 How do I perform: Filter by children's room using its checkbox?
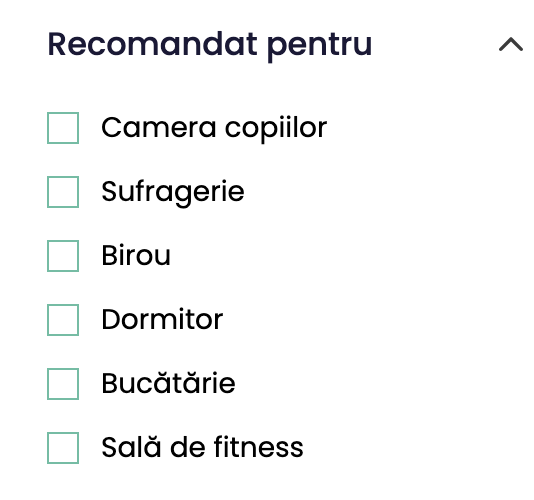pos(63,128)
